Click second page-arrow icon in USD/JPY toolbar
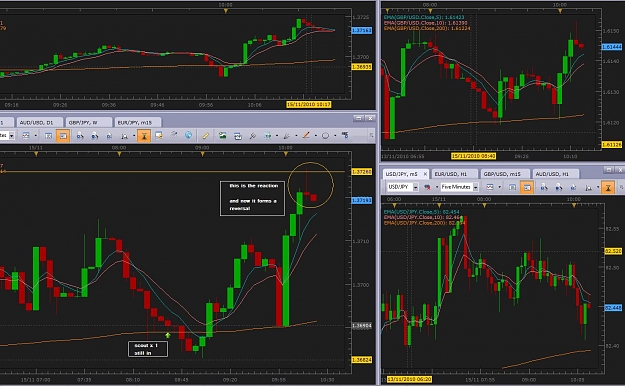This screenshot has width=625, height=386. pos(558,187)
